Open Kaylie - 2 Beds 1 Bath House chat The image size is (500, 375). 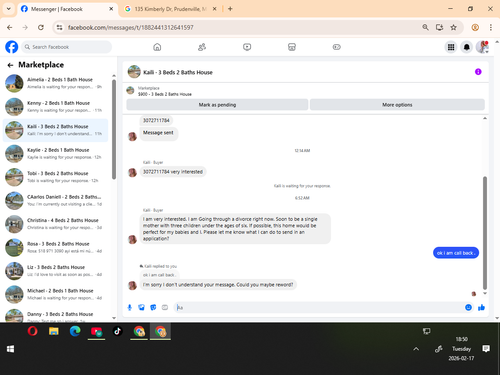point(56,154)
